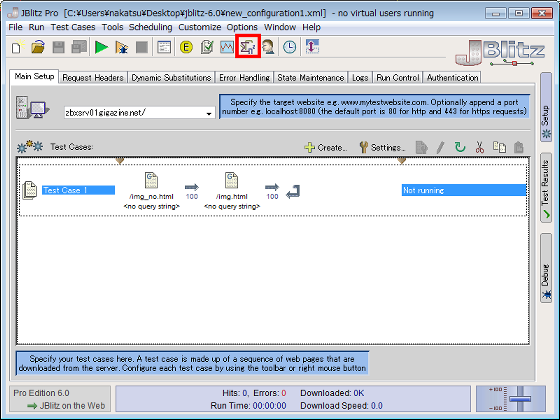Switch to the Dynamic Substitutions tab
560x420 pixels.
click(x=171, y=78)
